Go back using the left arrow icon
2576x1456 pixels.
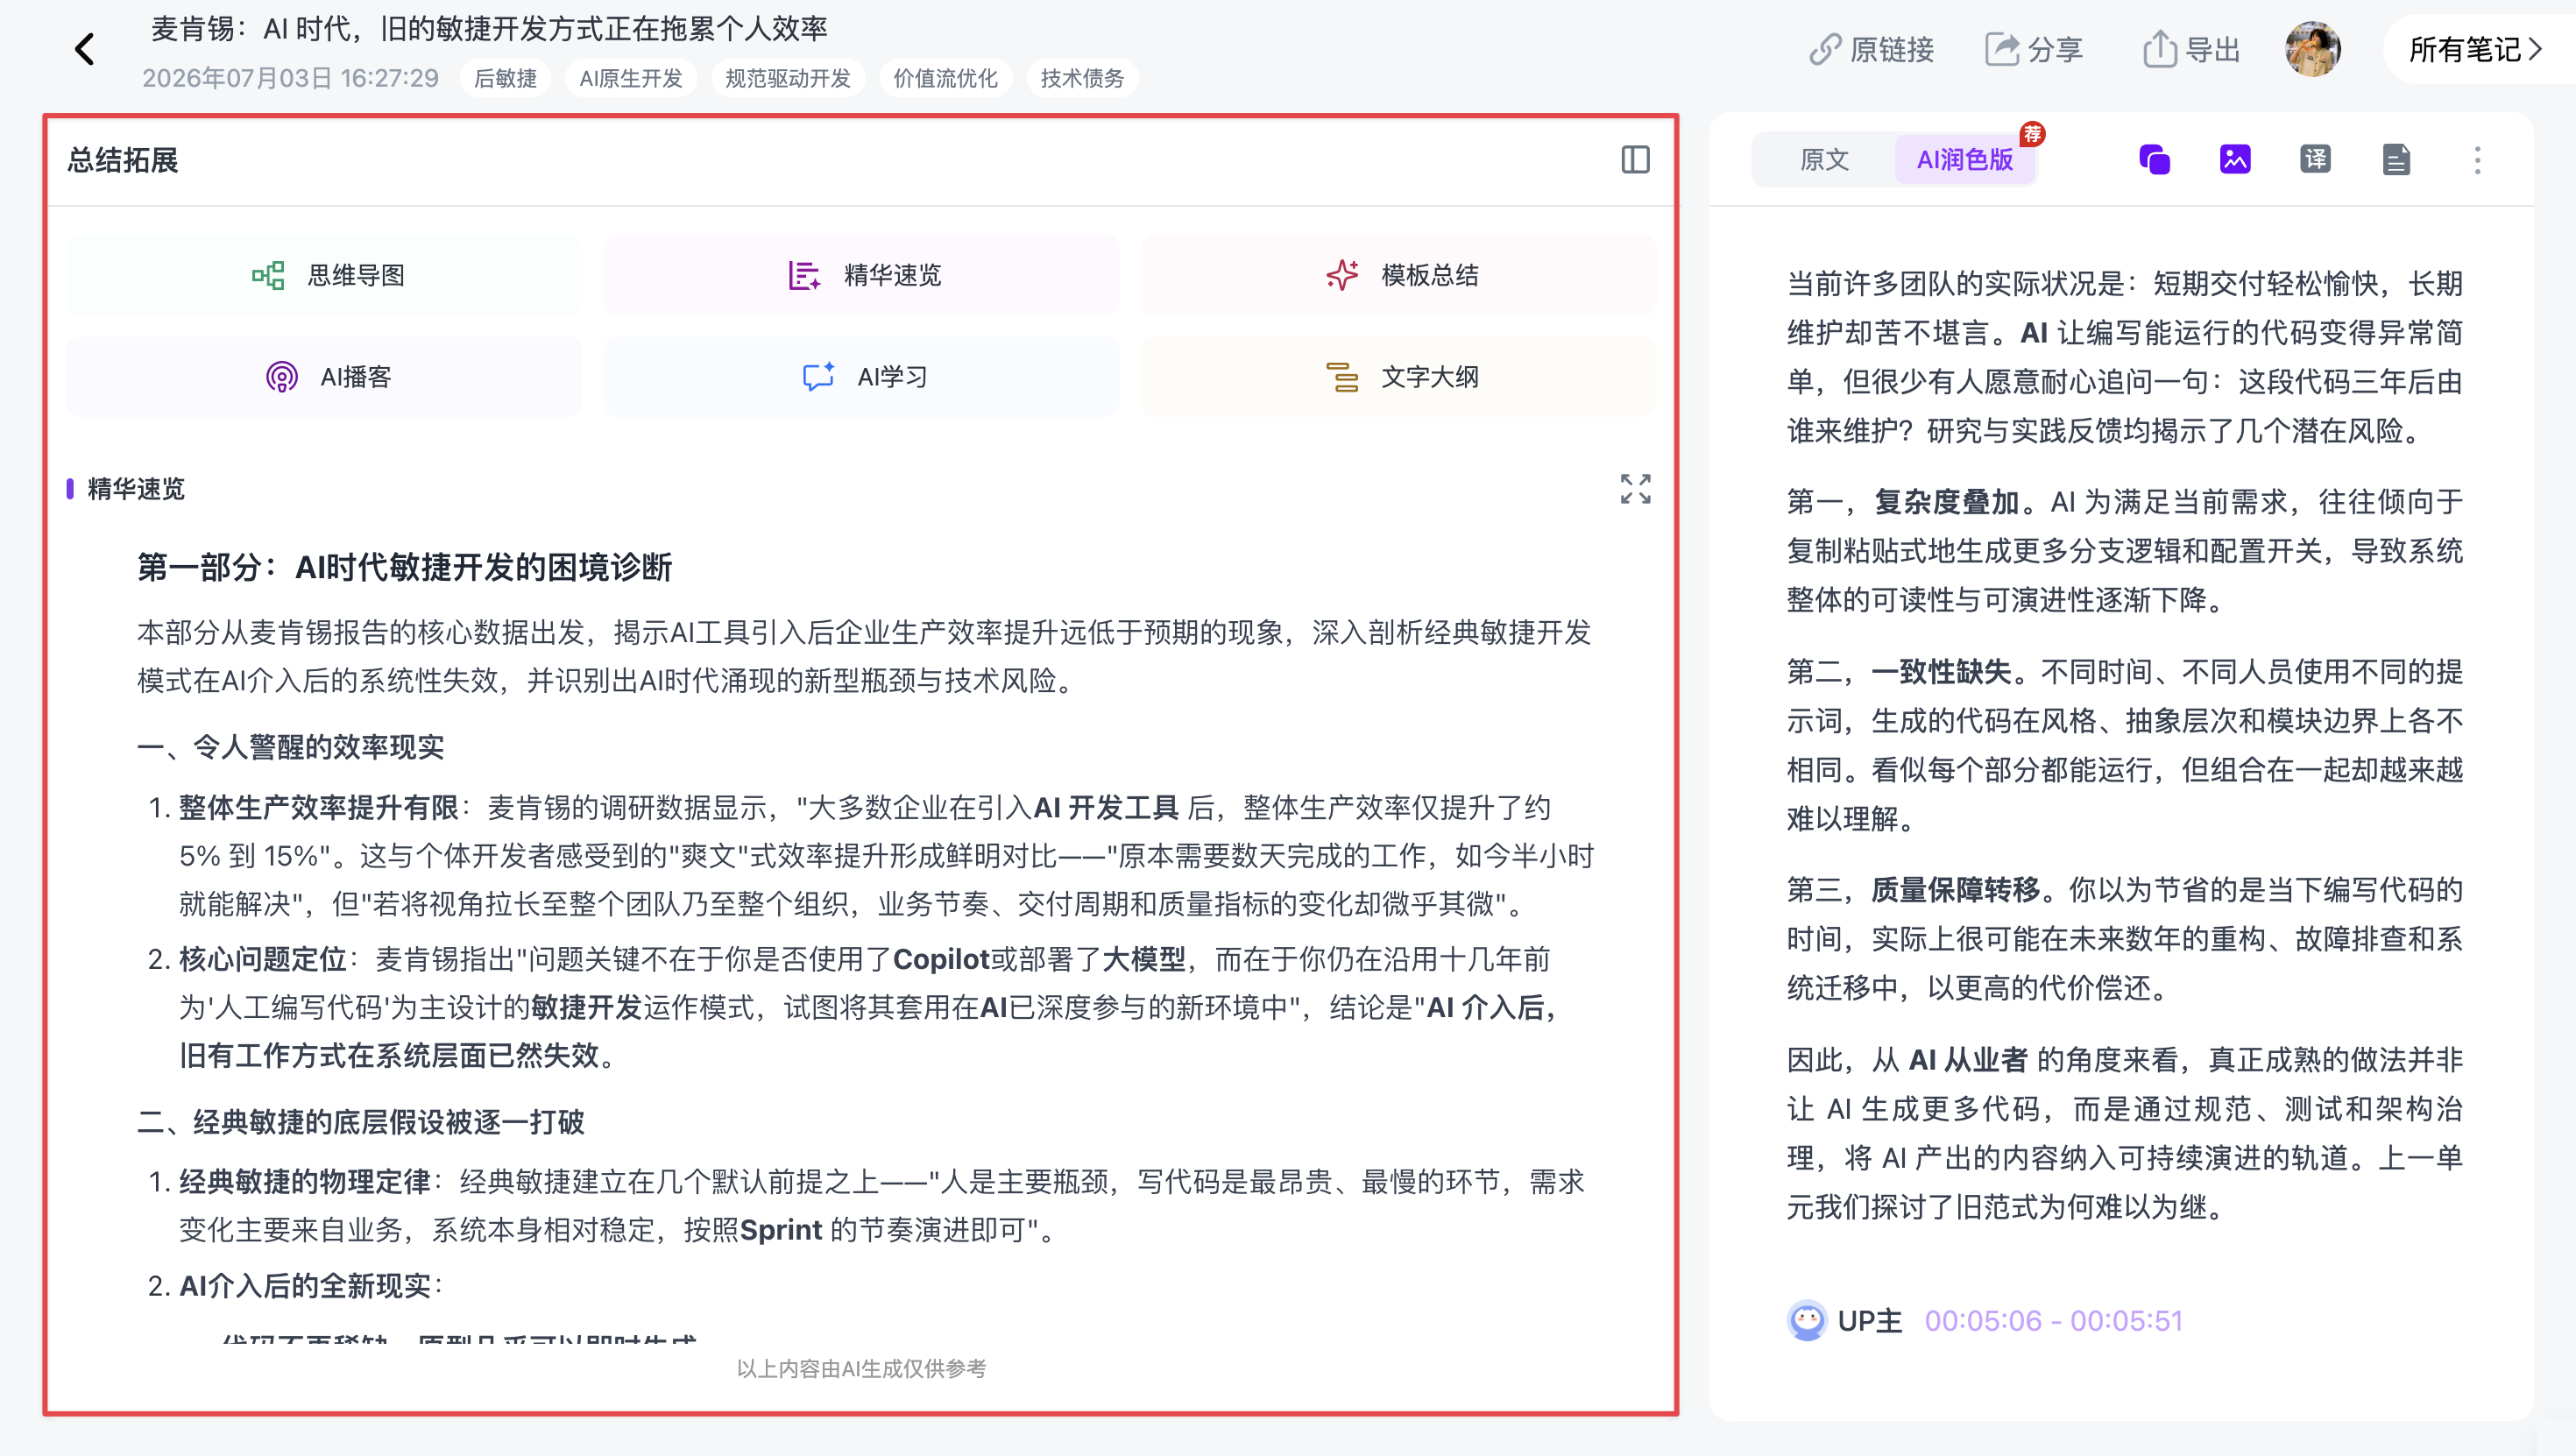click(85, 49)
